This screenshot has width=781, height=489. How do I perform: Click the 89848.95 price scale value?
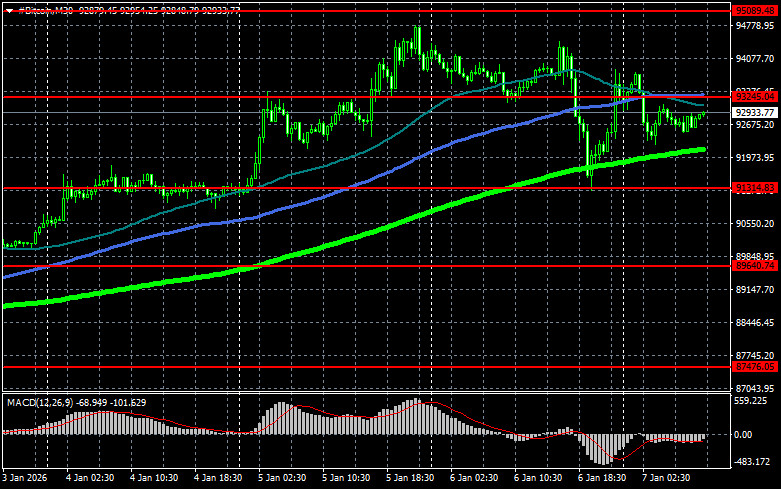[x=755, y=256]
